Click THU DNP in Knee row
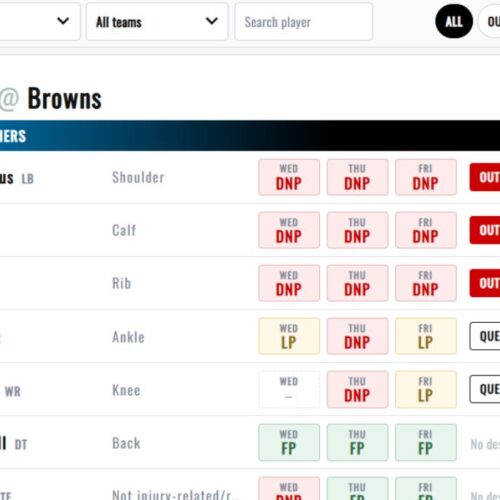 [357, 389]
